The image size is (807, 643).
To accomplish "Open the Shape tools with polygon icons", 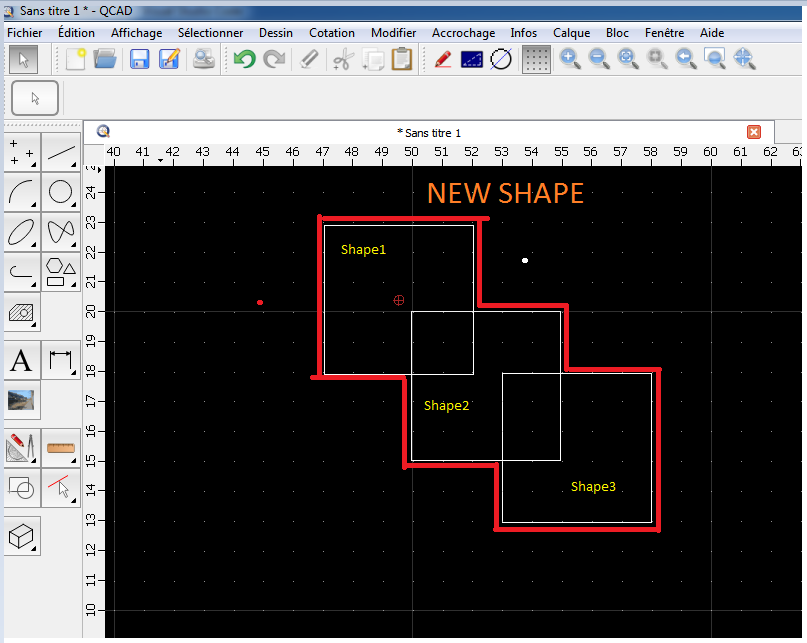I will (61, 272).
